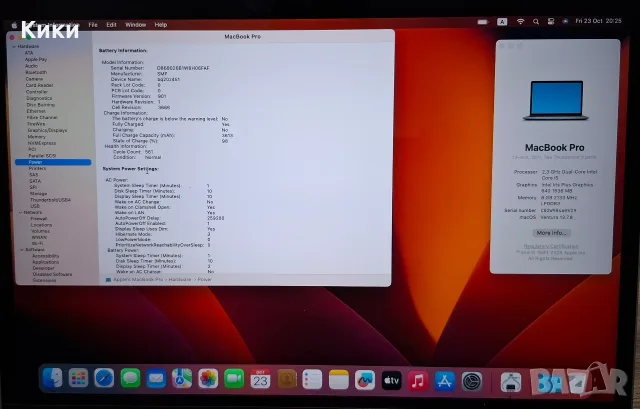
Task: Open Regulatory Certification link
Action: (x=551, y=246)
